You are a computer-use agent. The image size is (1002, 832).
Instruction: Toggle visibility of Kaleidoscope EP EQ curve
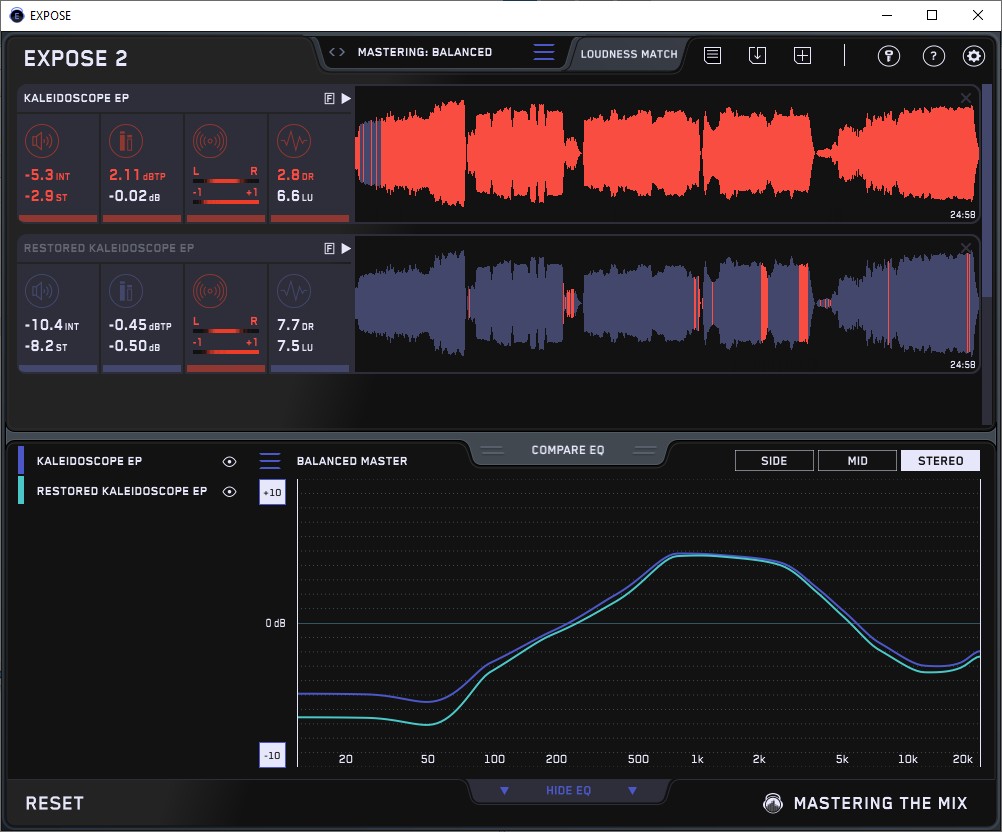pos(230,462)
